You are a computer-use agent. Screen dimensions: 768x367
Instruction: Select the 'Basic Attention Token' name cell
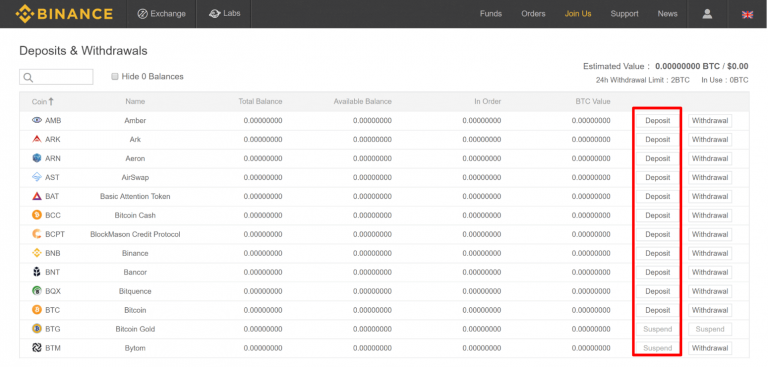(x=135, y=196)
